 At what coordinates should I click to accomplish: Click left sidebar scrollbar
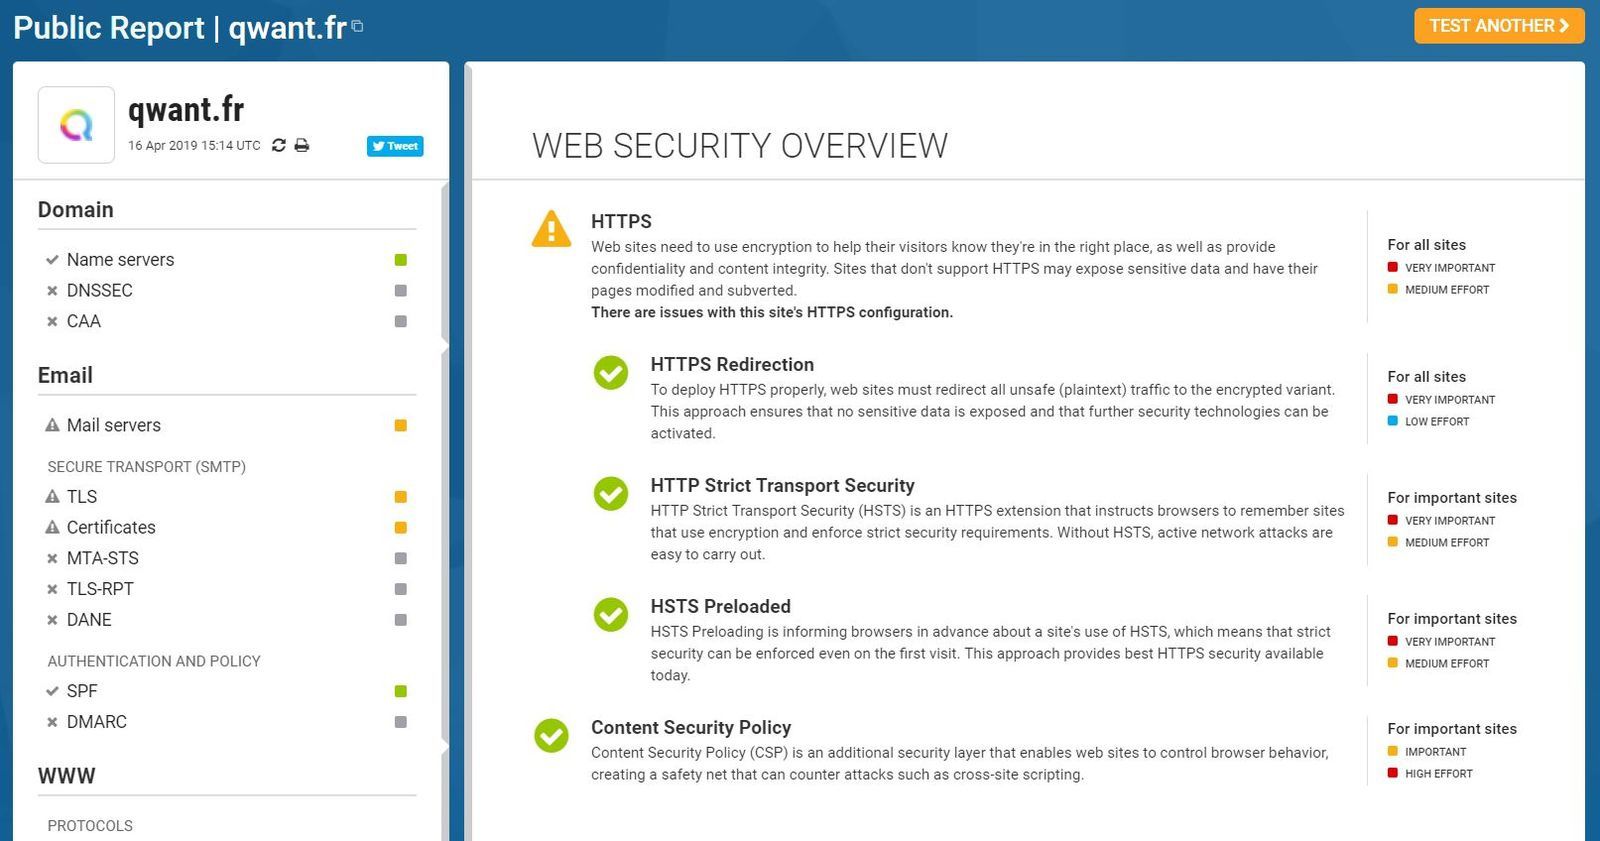(x=445, y=510)
